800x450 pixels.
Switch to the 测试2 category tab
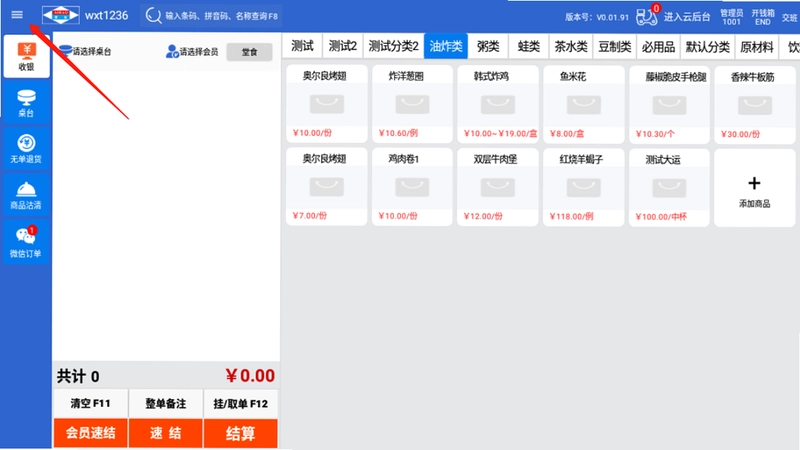tap(342, 46)
